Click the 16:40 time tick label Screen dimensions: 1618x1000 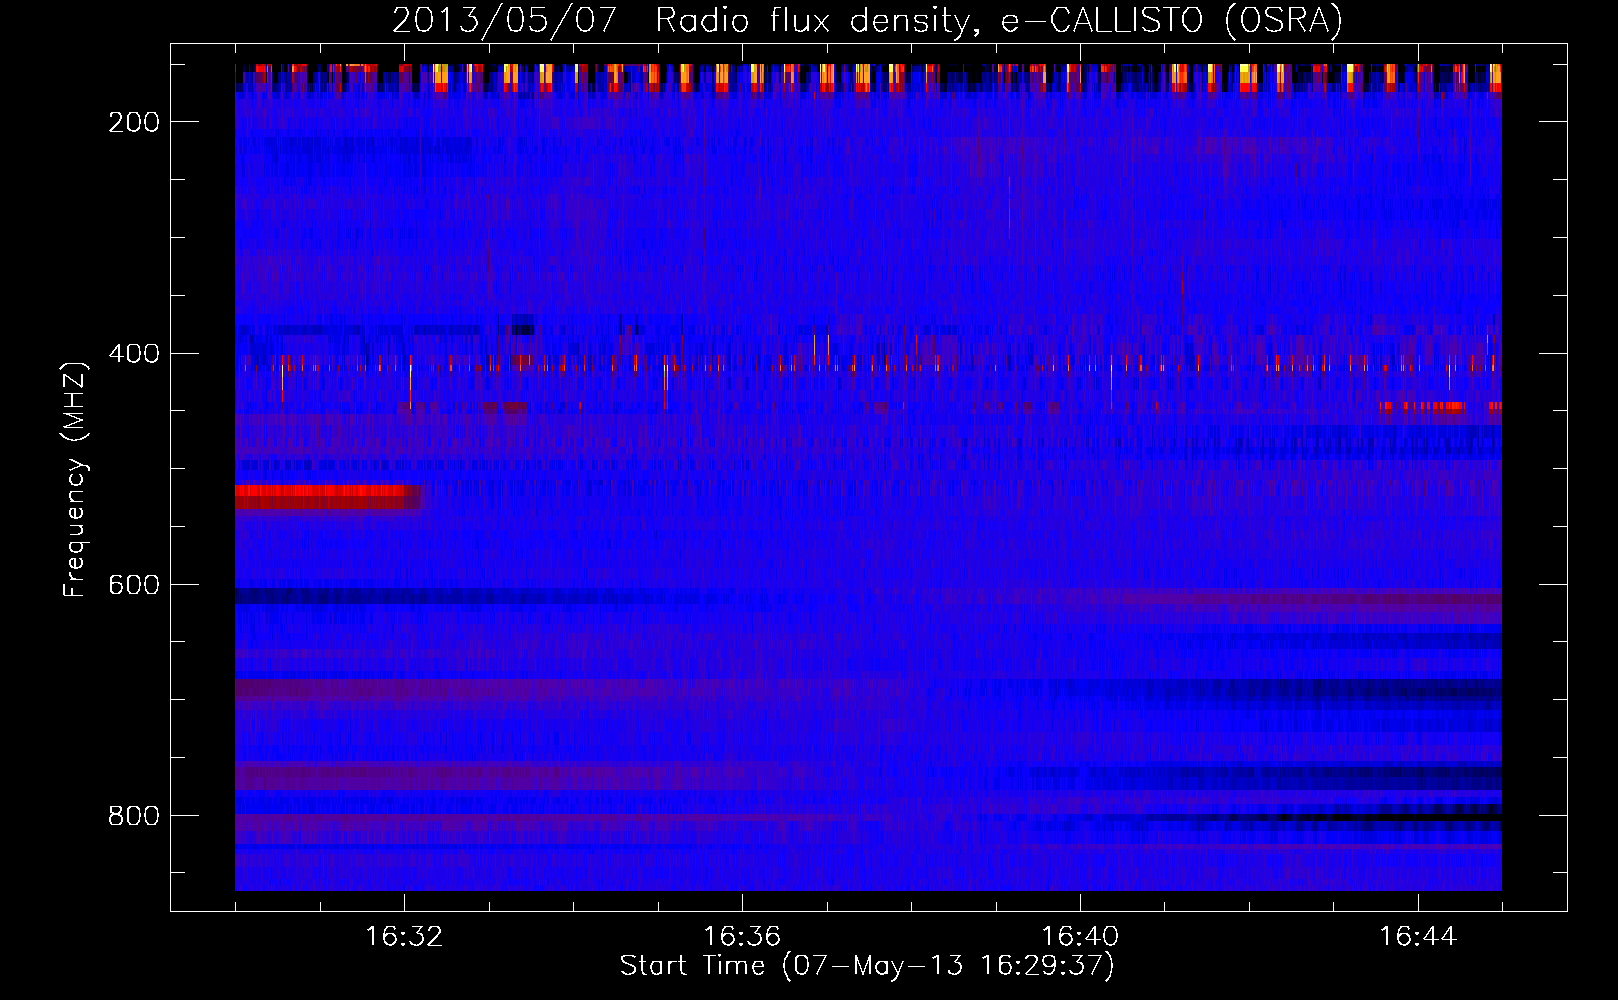click(x=1080, y=937)
